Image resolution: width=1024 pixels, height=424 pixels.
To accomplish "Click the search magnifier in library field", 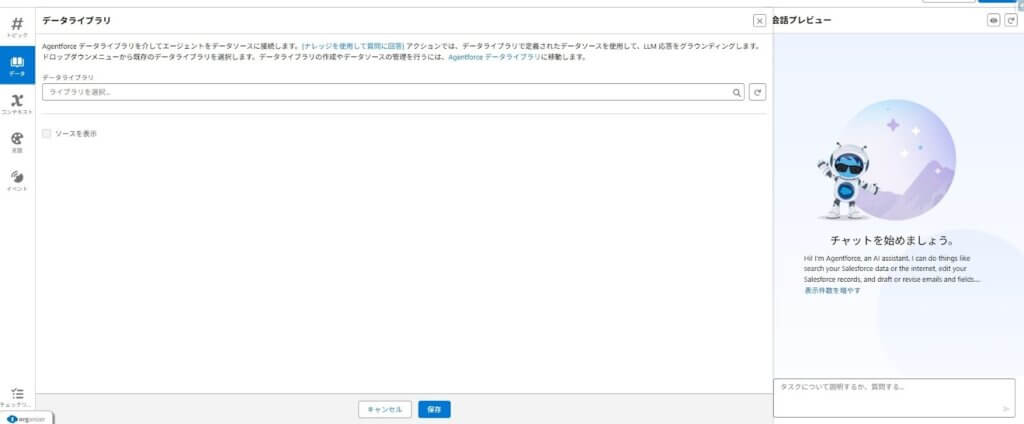I will (x=737, y=93).
